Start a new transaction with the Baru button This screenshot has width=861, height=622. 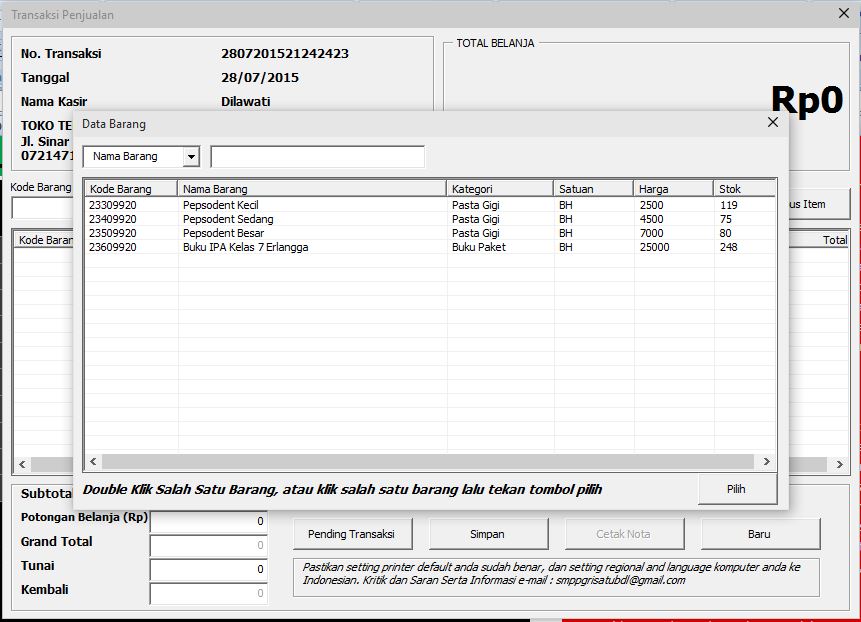[760, 533]
